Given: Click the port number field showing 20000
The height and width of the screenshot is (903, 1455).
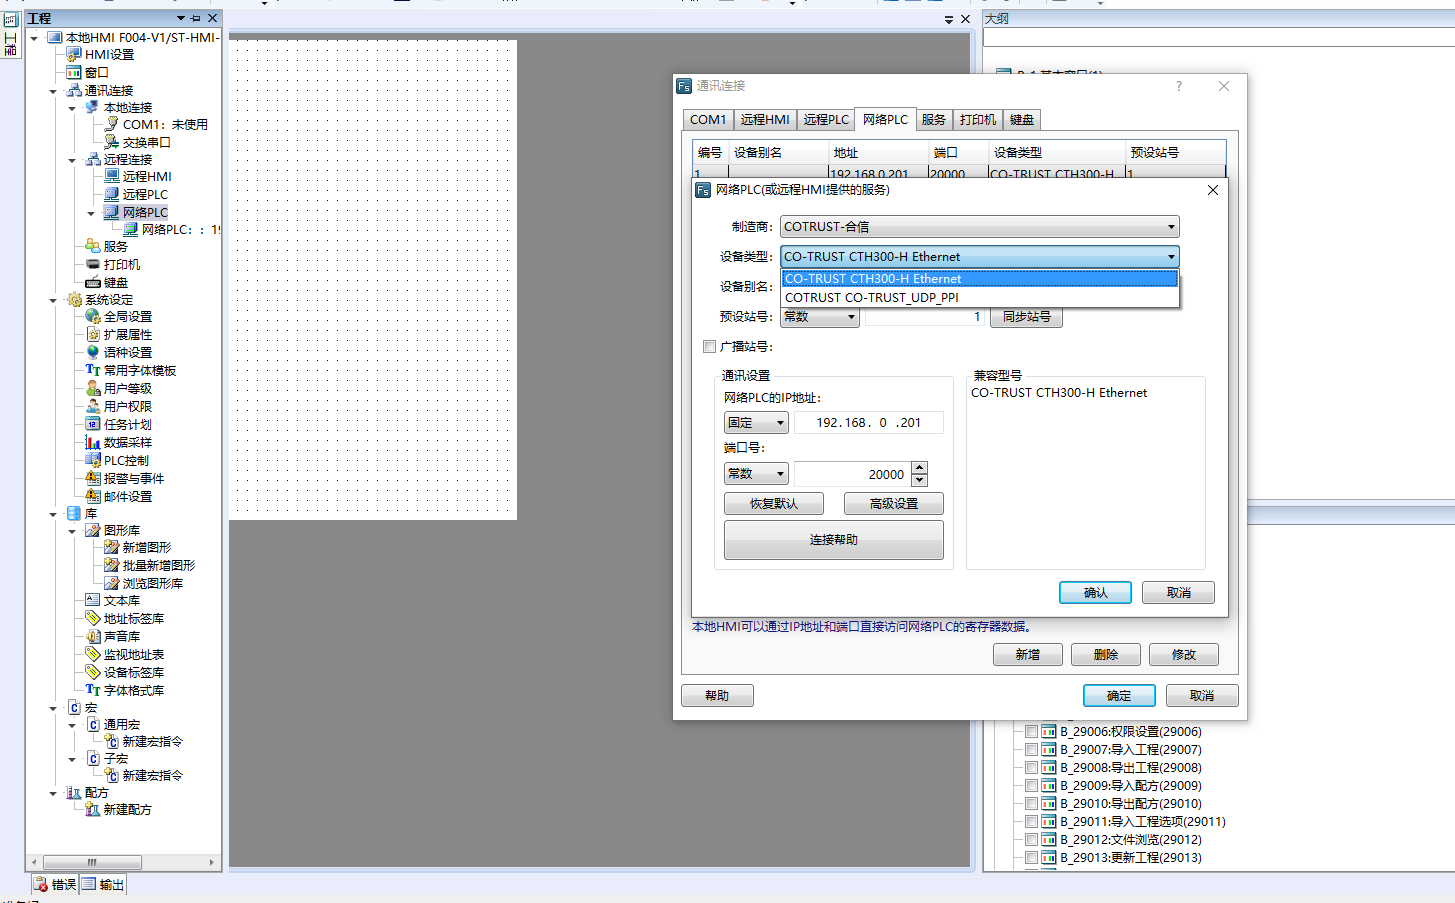Looking at the screenshot, I should click(x=852, y=474).
